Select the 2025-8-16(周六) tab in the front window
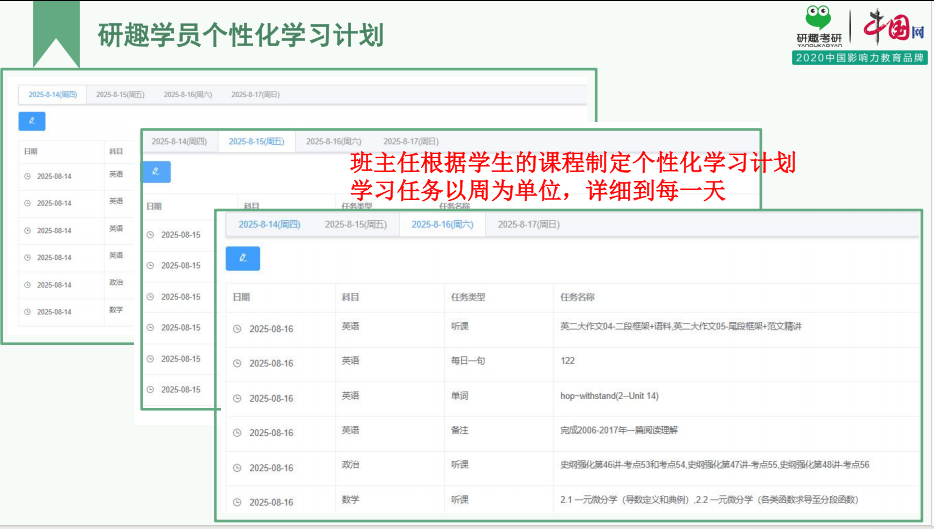This screenshot has height=529, width=934. tap(443, 225)
